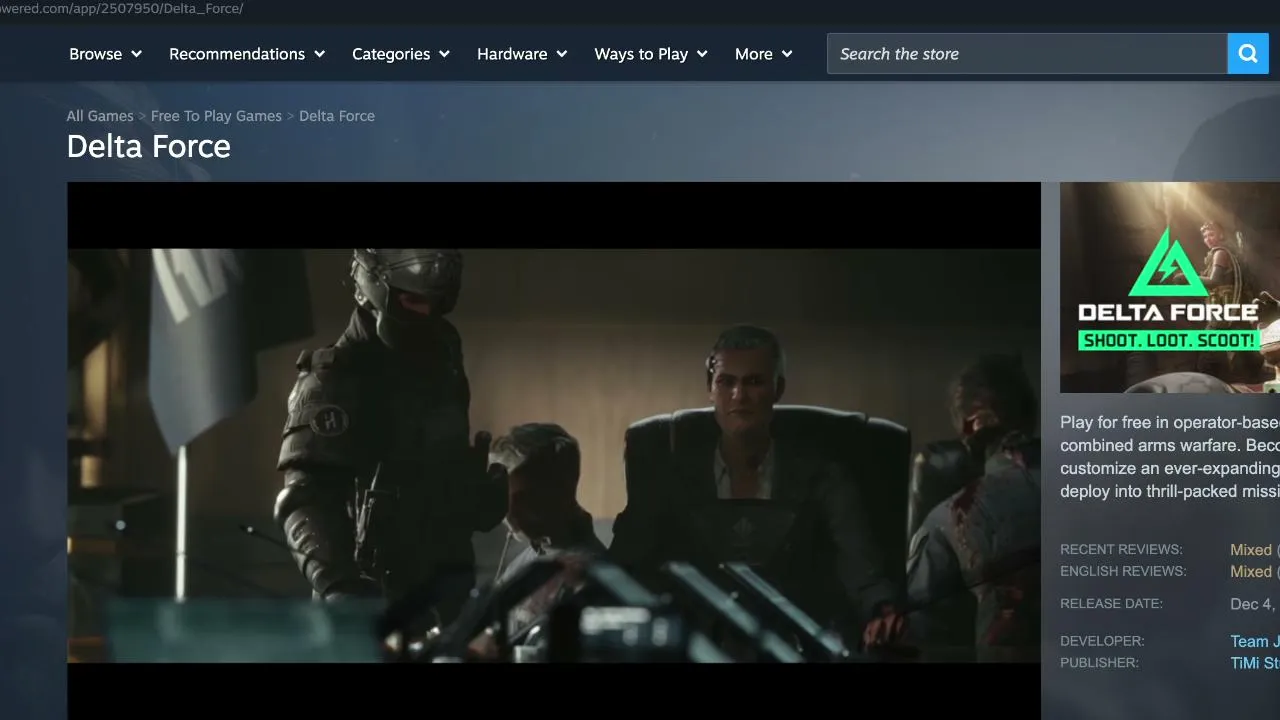1280x720 pixels.
Task: Click the game description text
Action: click(x=1170, y=457)
